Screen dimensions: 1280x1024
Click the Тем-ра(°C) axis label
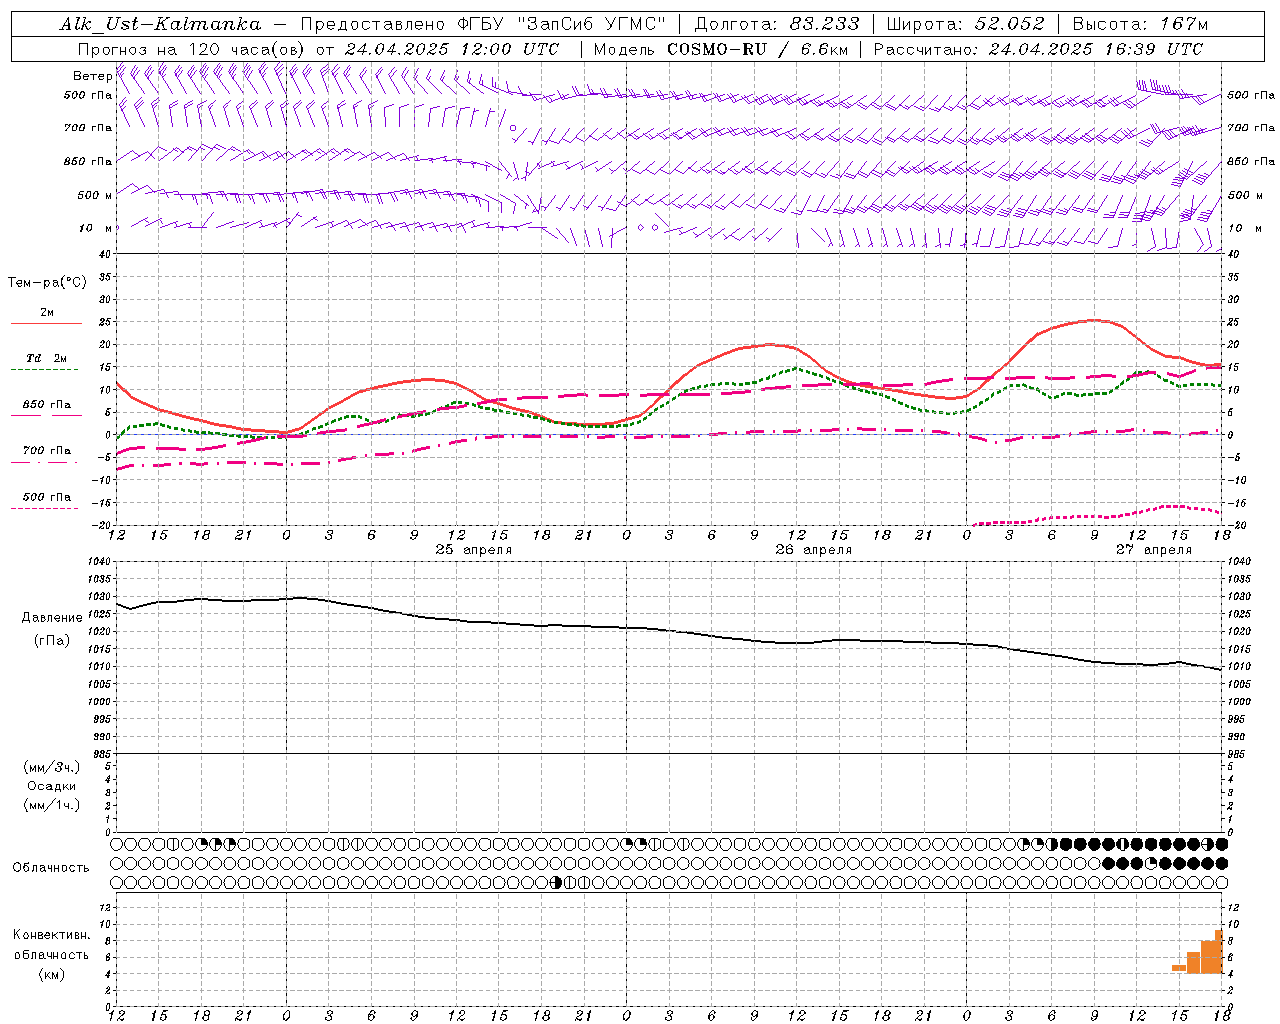coord(47,283)
